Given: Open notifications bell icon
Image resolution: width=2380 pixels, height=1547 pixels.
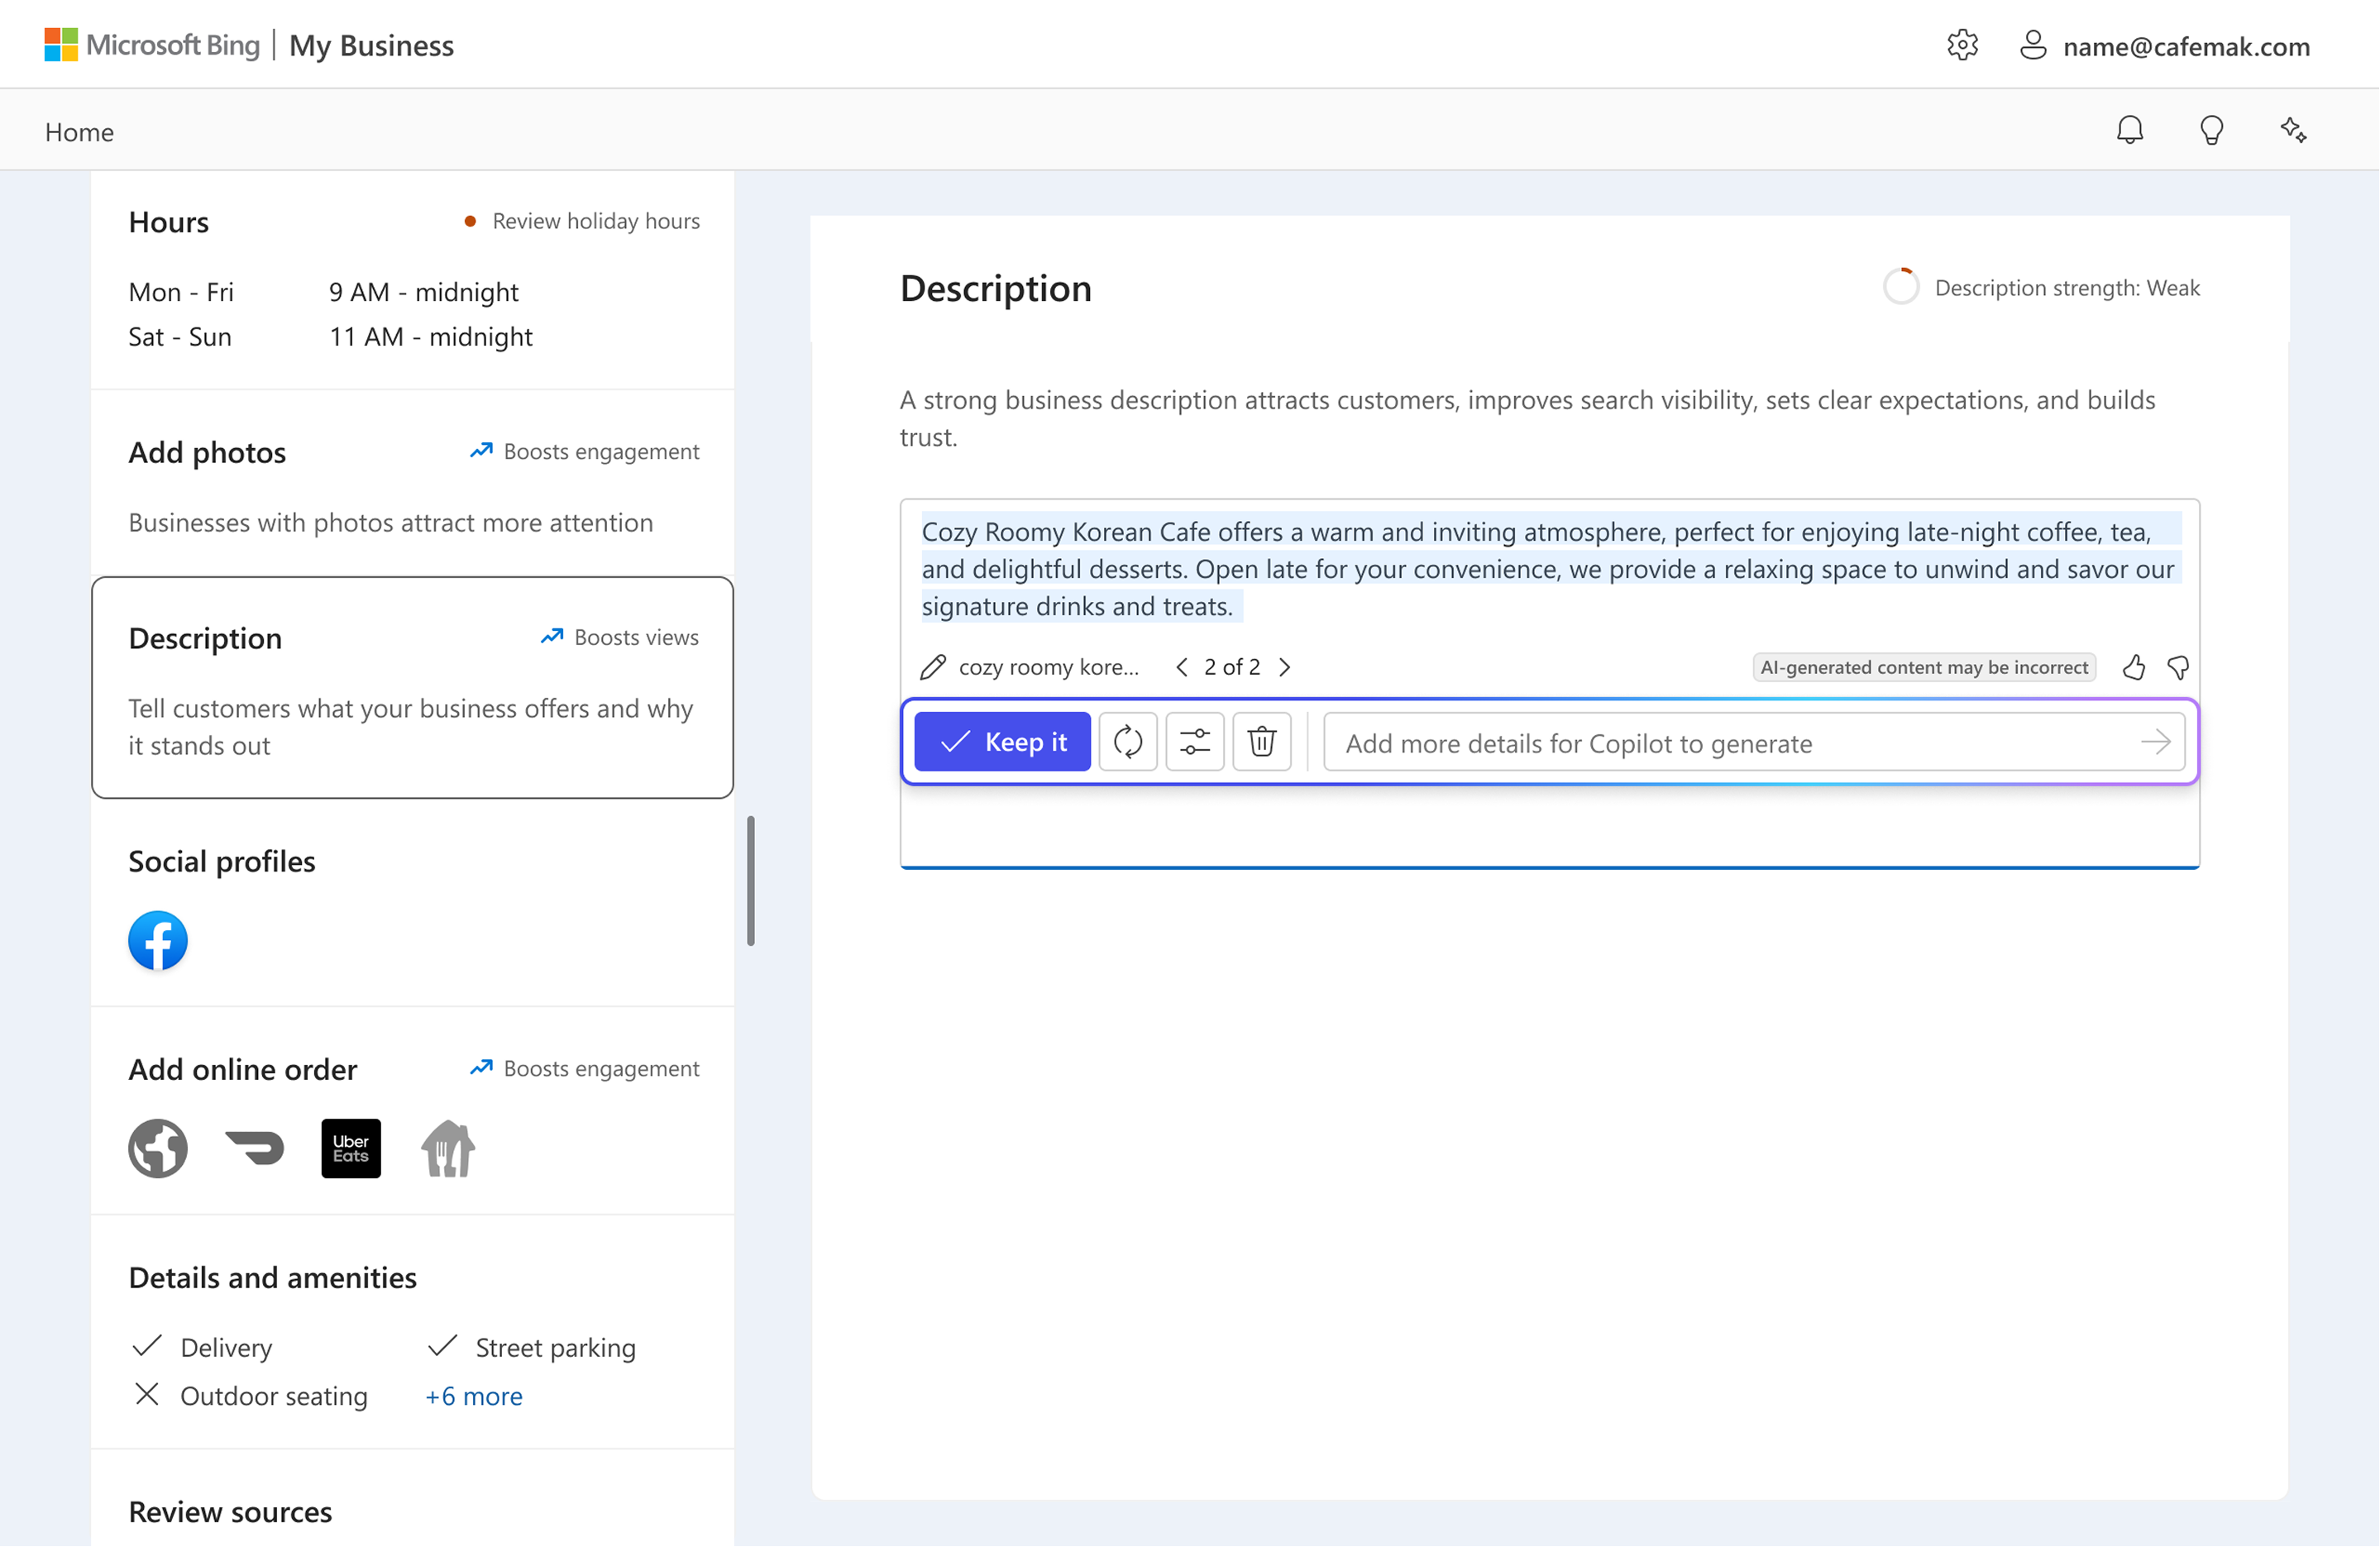Looking at the screenshot, I should point(2129,131).
